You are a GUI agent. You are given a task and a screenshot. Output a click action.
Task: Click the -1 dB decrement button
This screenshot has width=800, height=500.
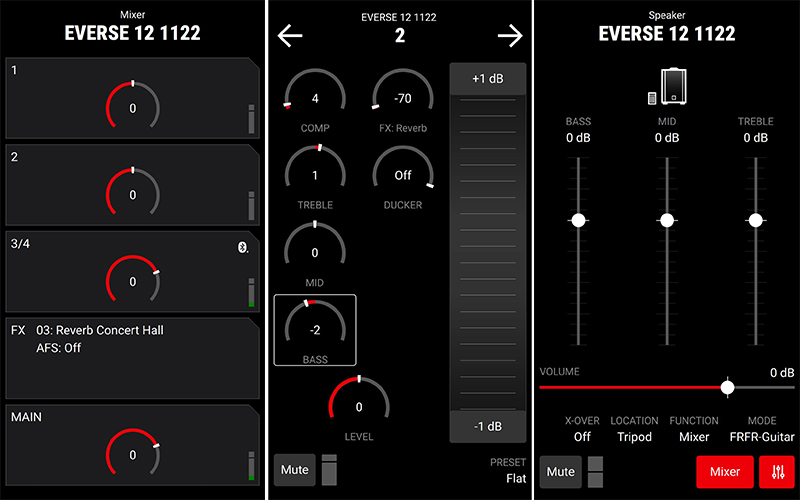pyautogui.click(x=487, y=427)
